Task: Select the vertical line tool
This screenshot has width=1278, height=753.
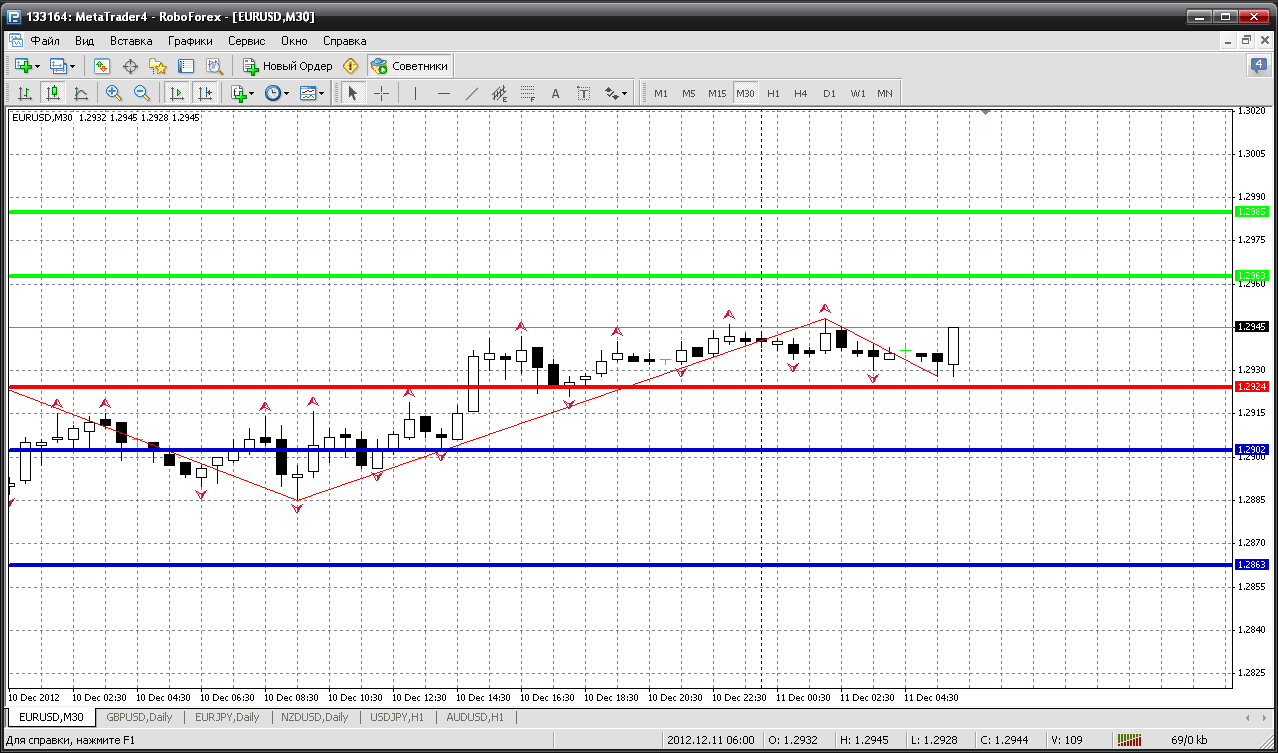Action: click(415, 93)
